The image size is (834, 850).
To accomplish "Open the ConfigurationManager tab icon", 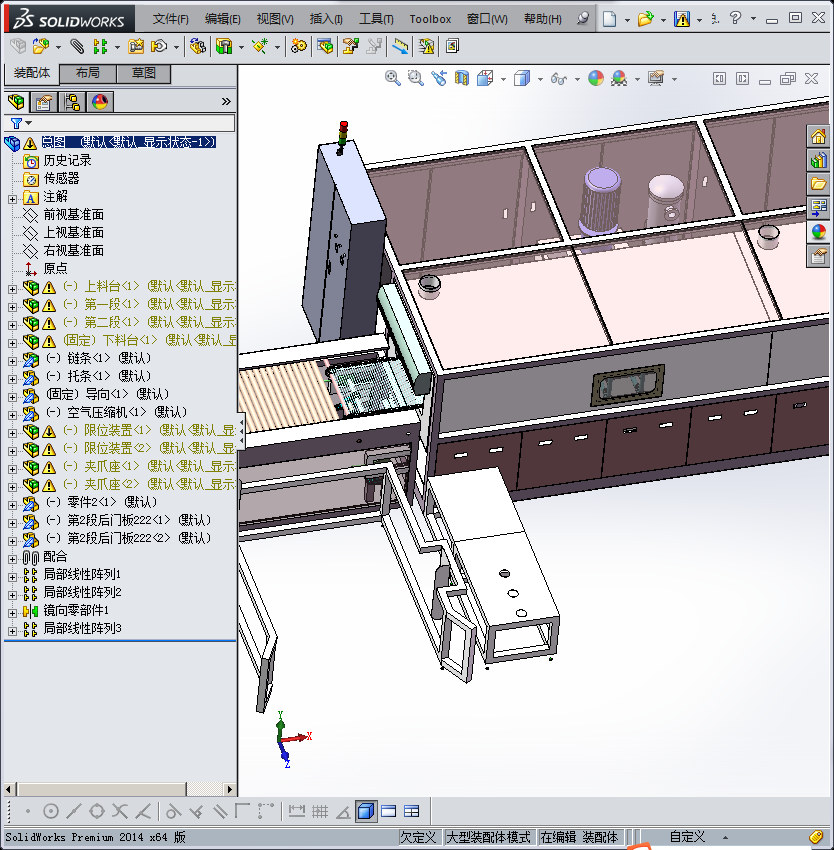I will 71,101.
